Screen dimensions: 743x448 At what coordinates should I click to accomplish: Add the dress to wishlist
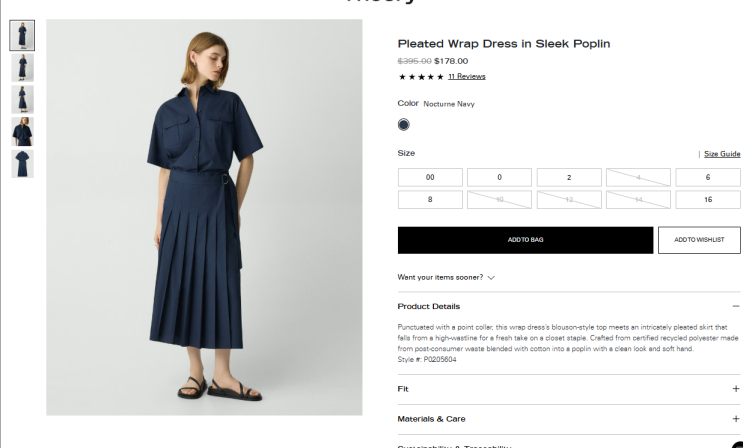point(699,240)
